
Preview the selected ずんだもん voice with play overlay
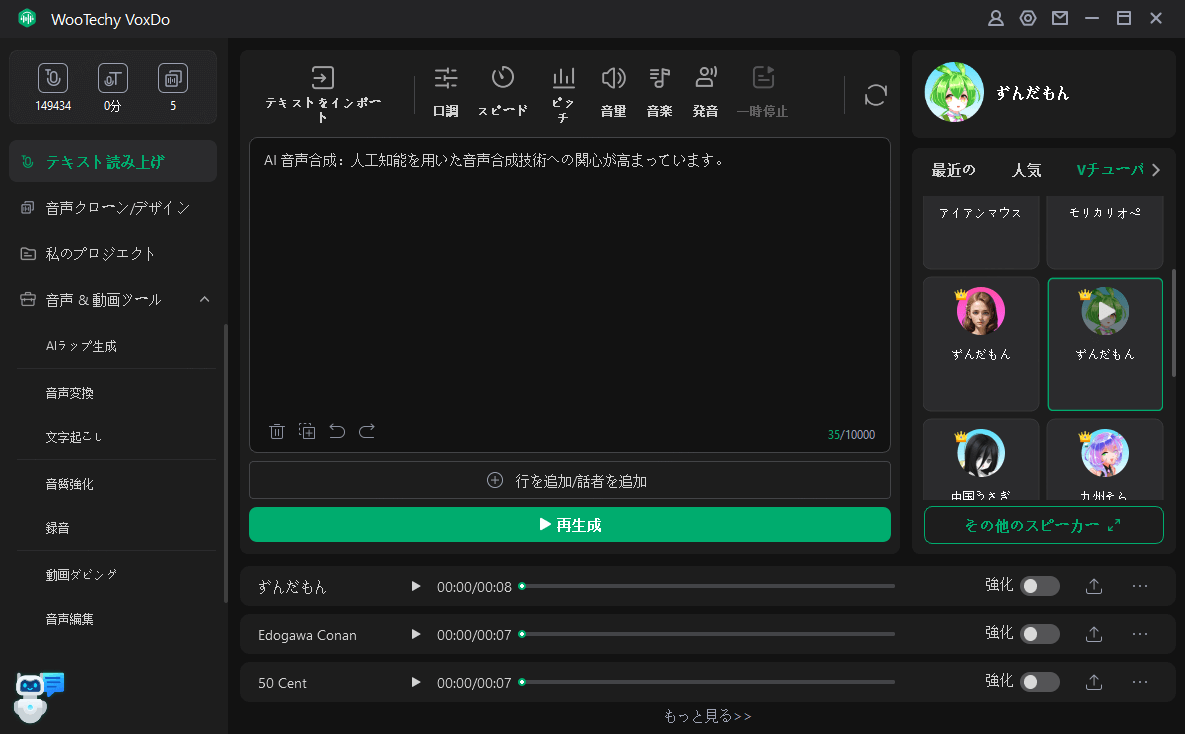pos(1105,311)
